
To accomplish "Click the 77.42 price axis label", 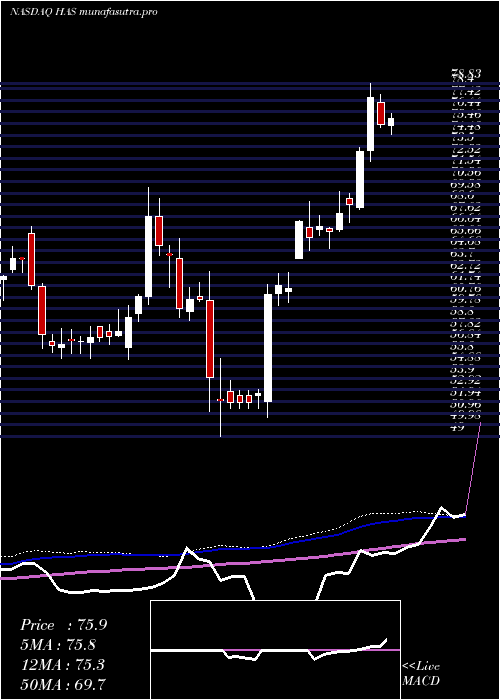I will [x=467, y=92].
